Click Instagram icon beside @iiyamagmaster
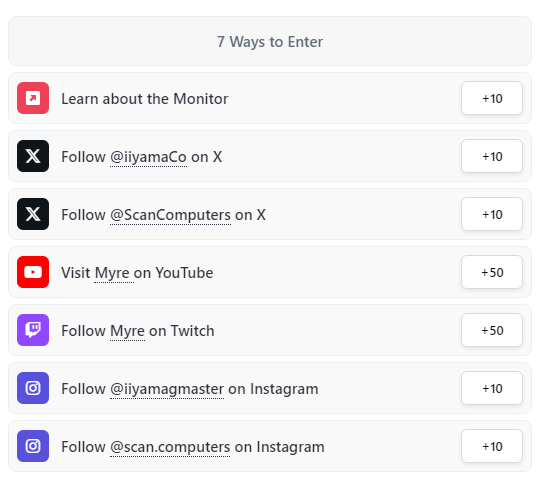 point(33,388)
